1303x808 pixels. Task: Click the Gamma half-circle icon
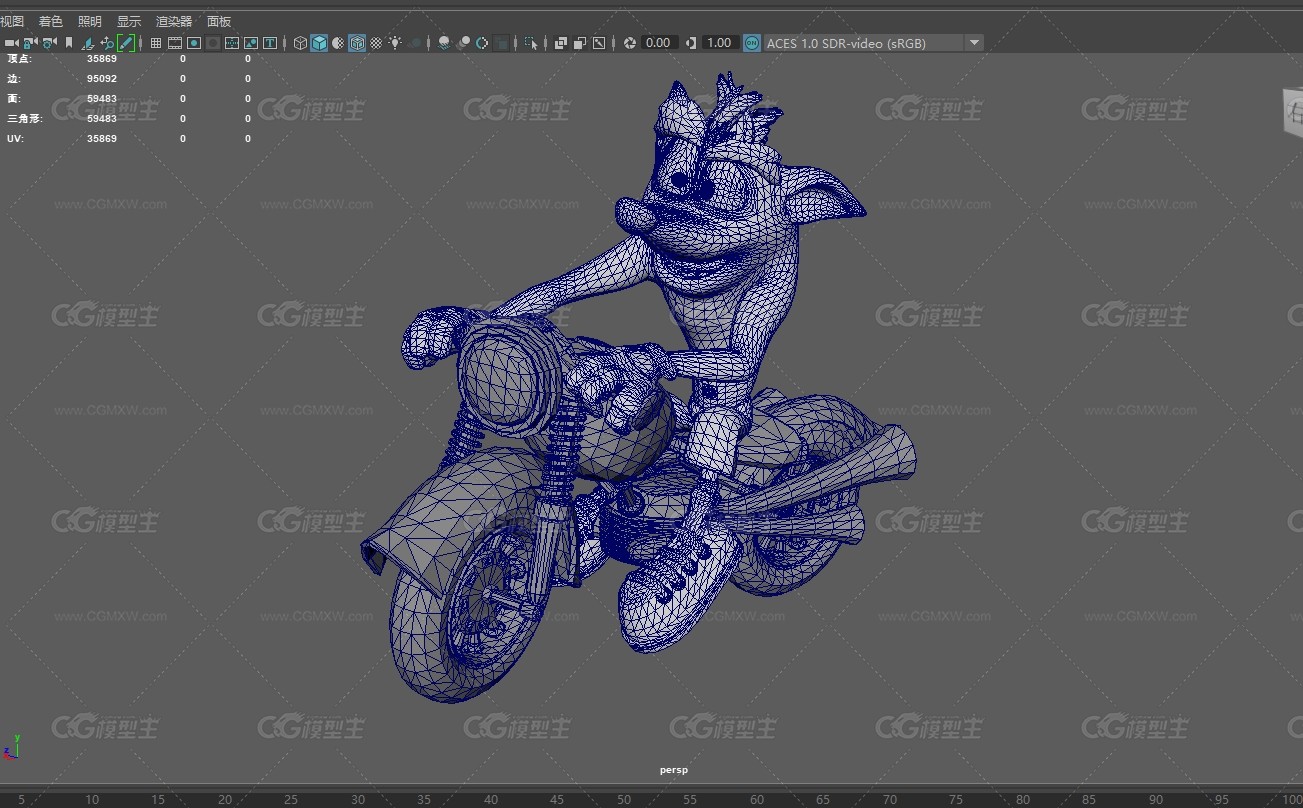click(691, 43)
